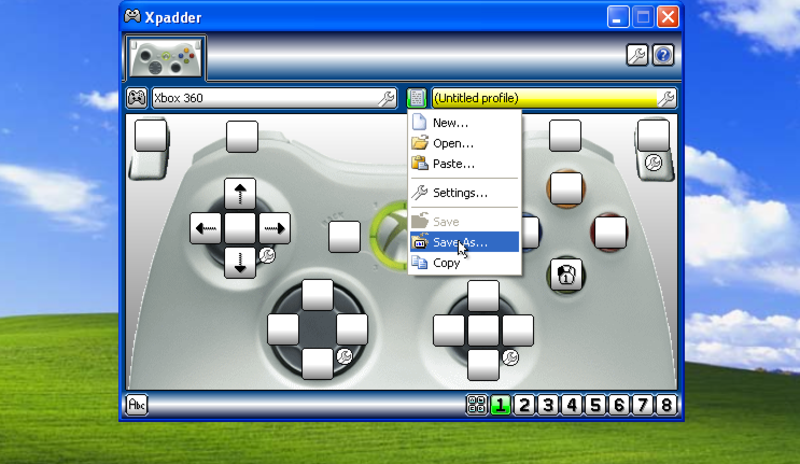Click the green profile document icon

click(x=416, y=98)
